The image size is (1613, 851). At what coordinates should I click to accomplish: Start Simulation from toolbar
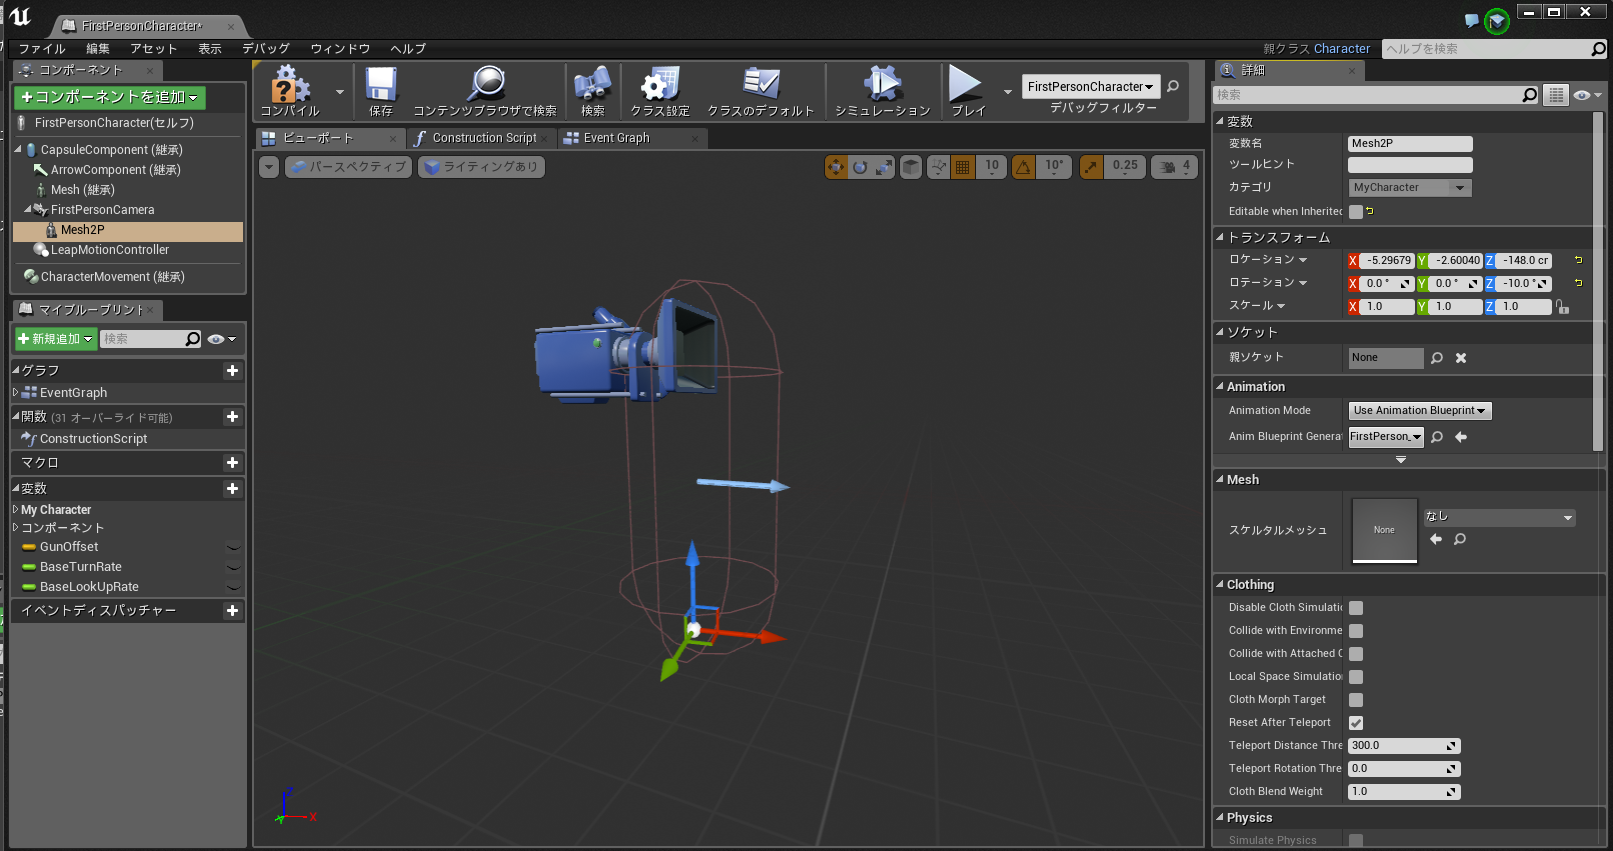click(x=882, y=86)
